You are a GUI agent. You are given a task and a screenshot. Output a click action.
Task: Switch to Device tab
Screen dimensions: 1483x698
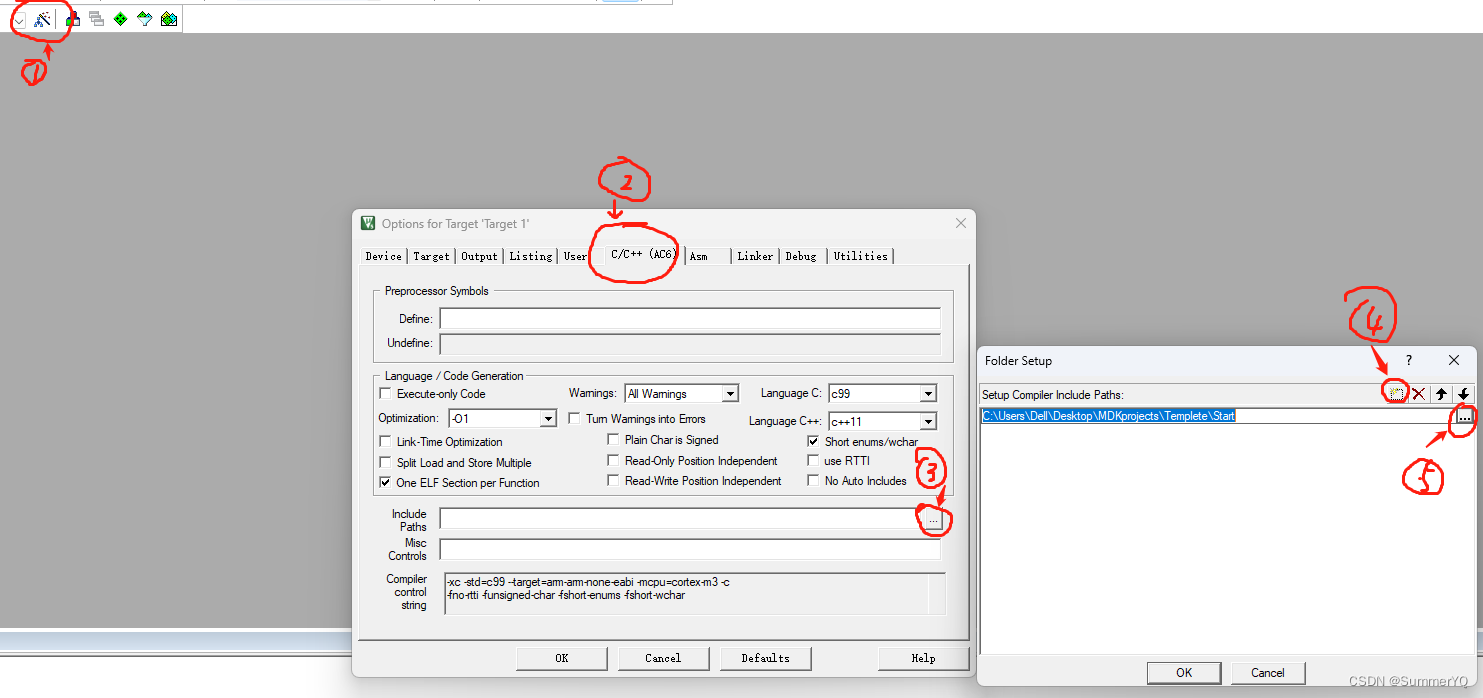[x=384, y=257]
